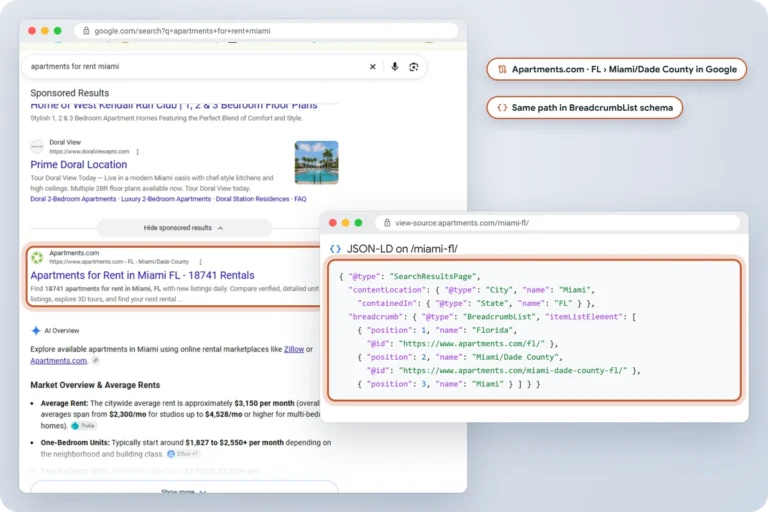Click the google.com/search address bar URL
Viewport: 768px width, 512px height.
(x=182, y=31)
